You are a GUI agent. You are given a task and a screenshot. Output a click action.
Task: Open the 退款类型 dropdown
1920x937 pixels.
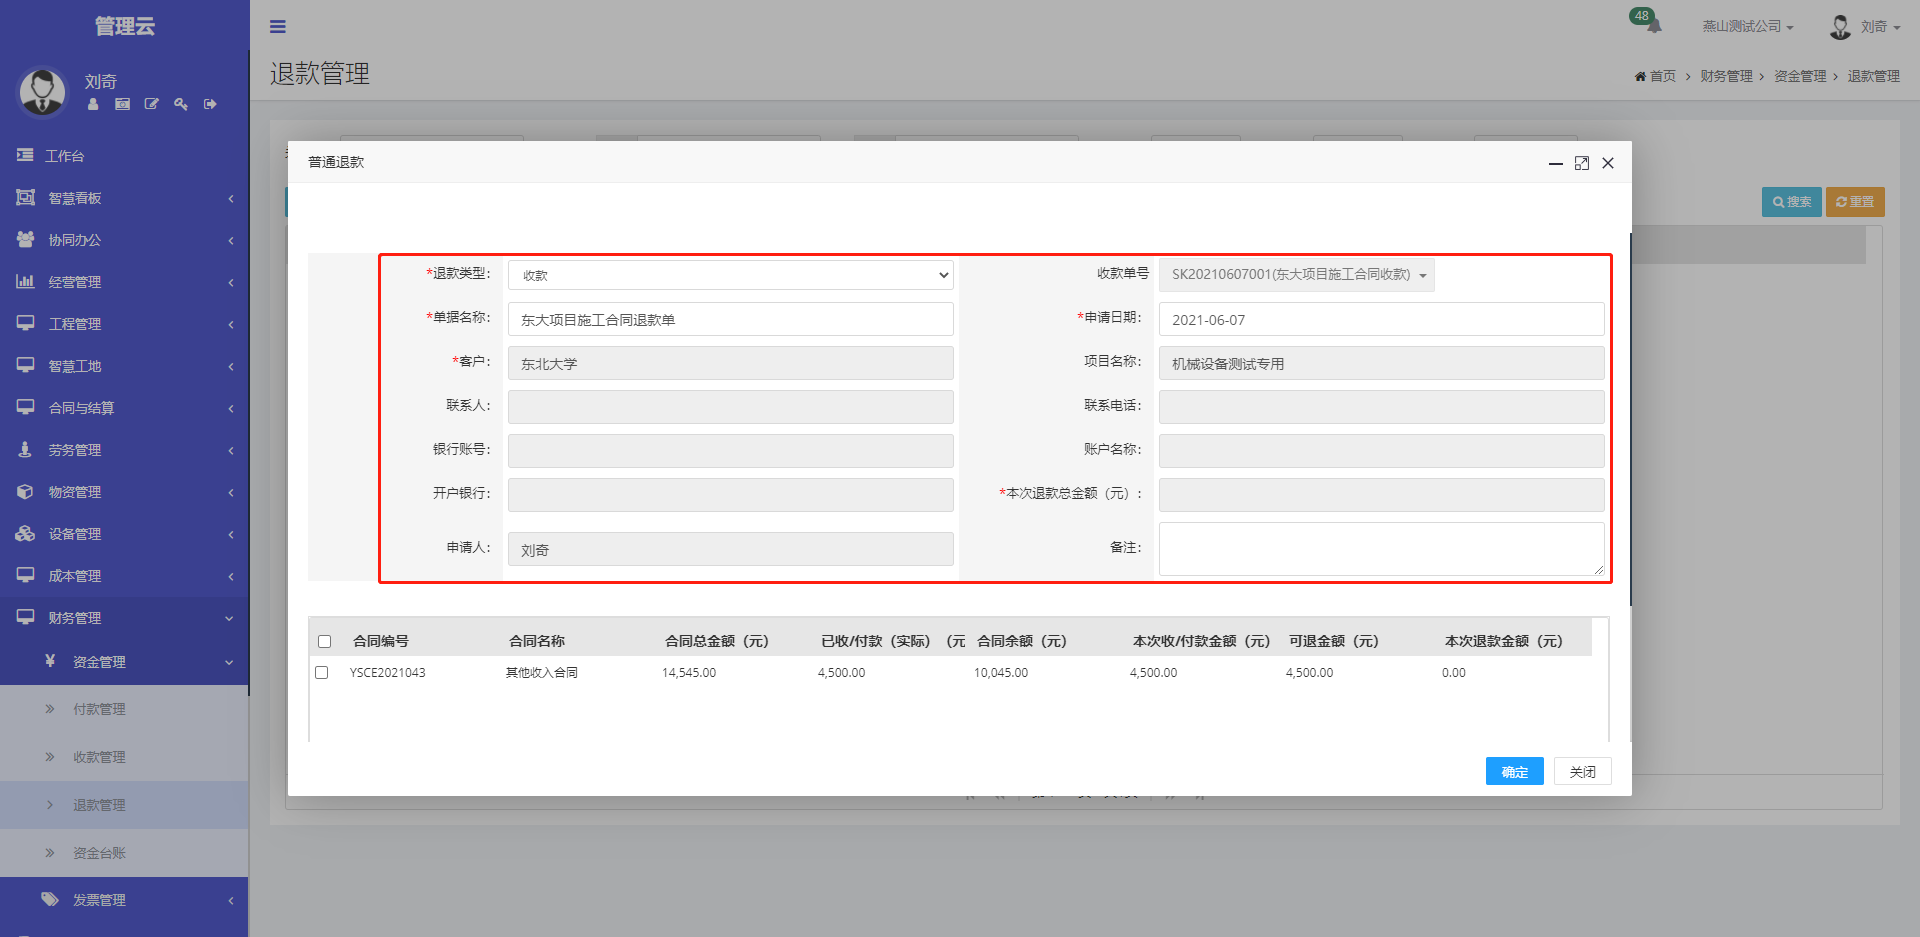pyautogui.click(x=730, y=275)
